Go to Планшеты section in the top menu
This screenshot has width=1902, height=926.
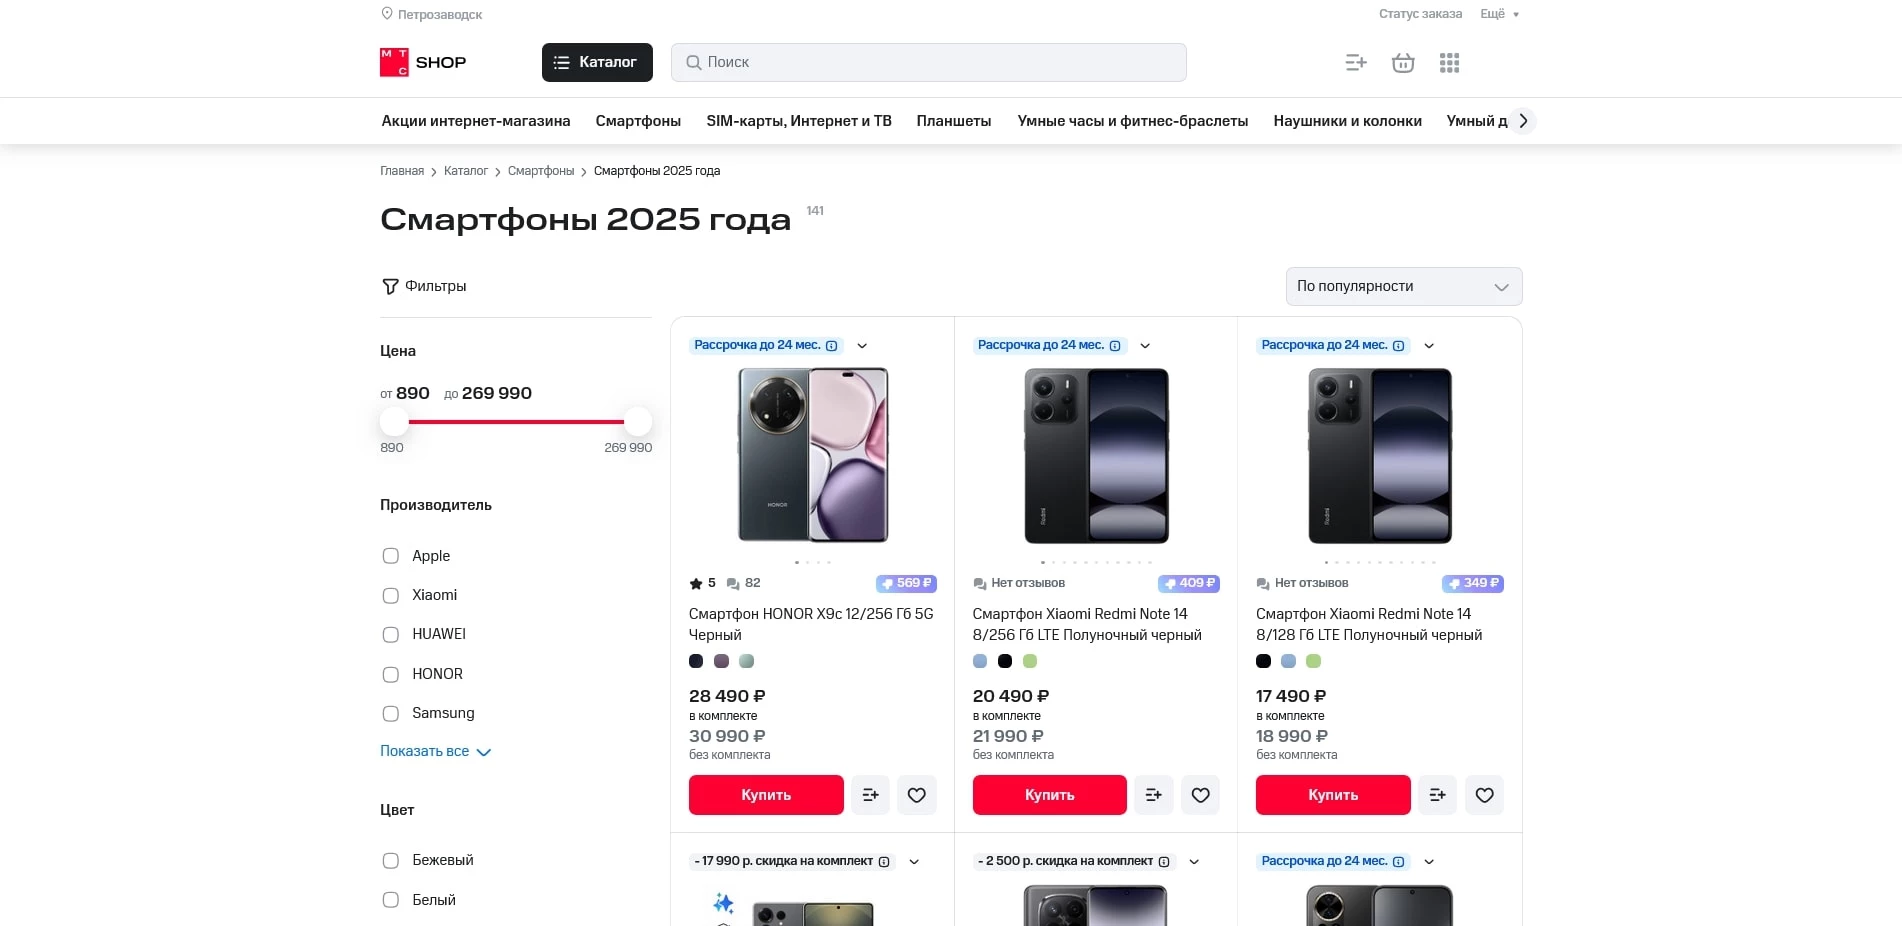tap(953, 121)
